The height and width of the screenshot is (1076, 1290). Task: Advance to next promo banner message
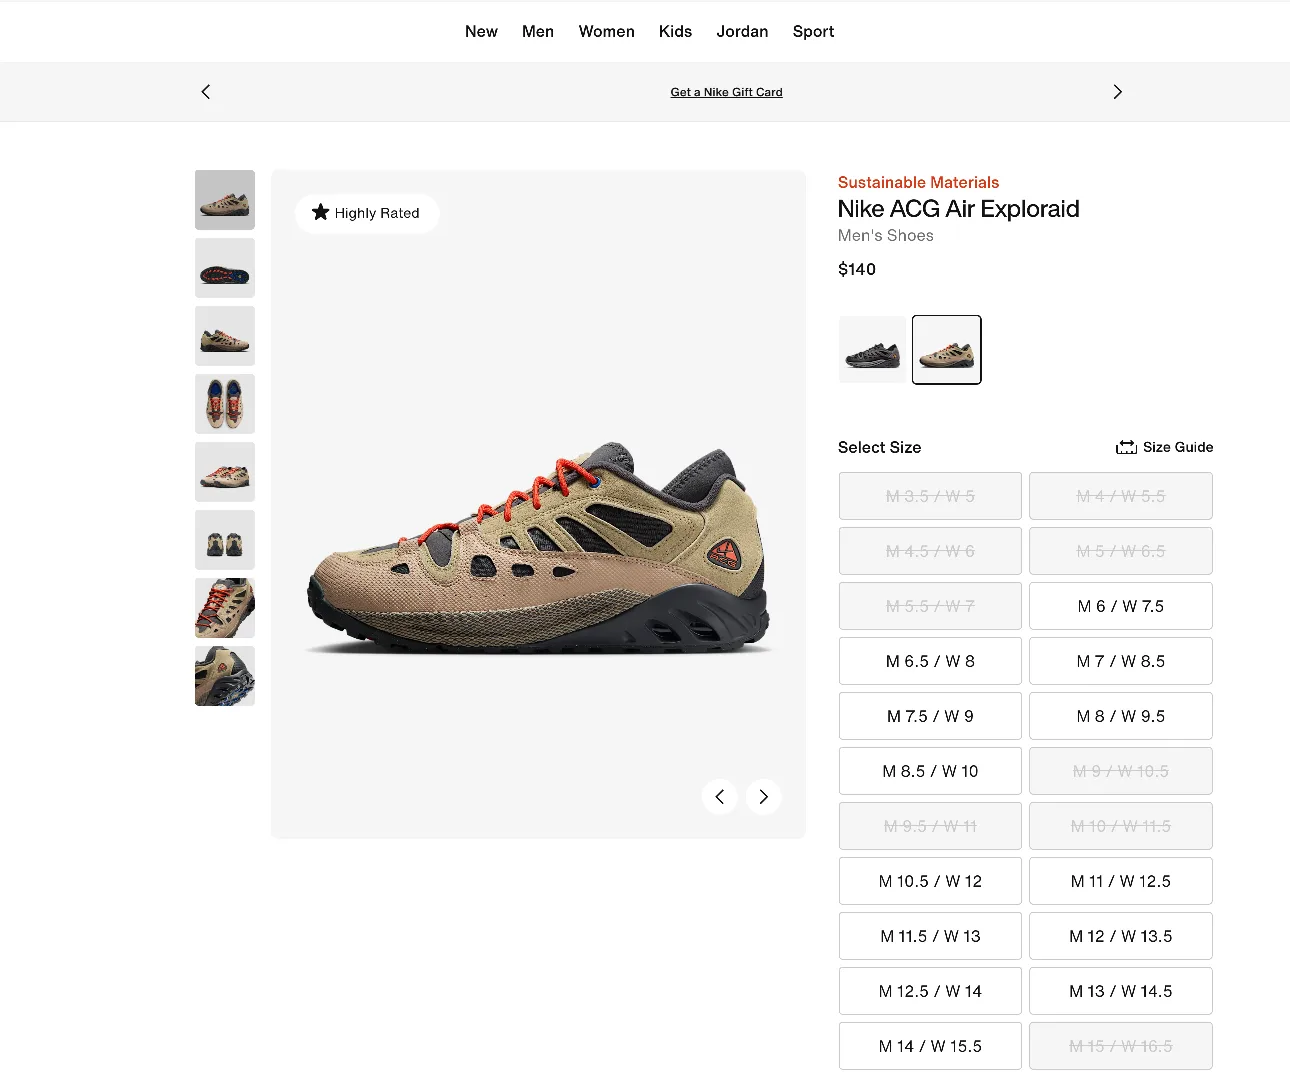[1117, 92]
